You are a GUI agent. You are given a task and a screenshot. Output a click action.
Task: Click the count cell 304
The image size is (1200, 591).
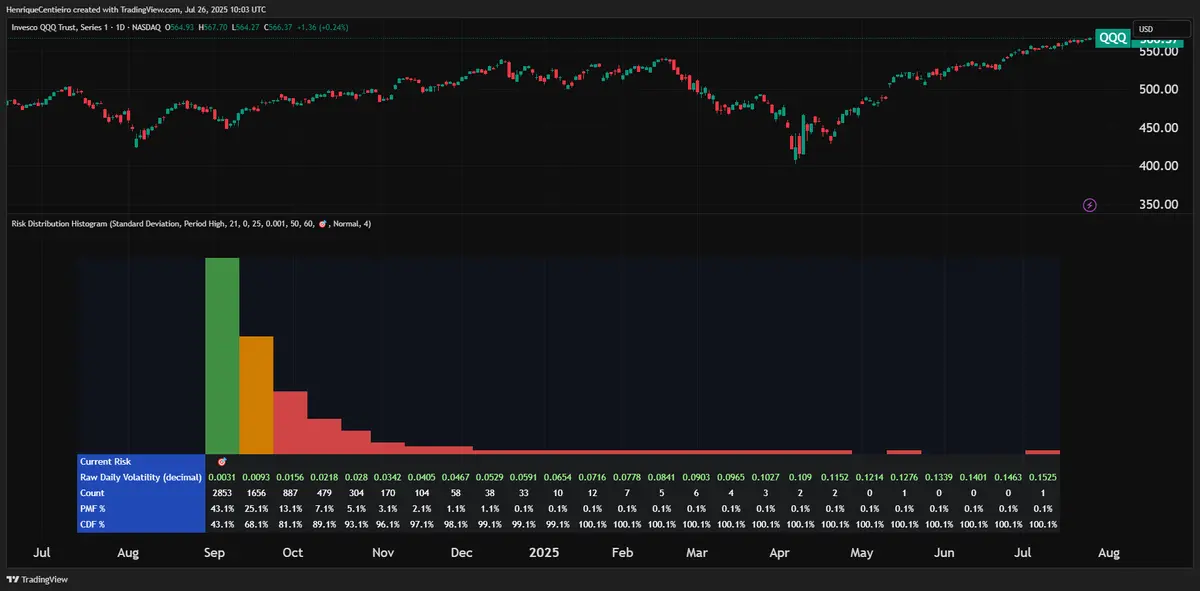click(x=358, y=494)
